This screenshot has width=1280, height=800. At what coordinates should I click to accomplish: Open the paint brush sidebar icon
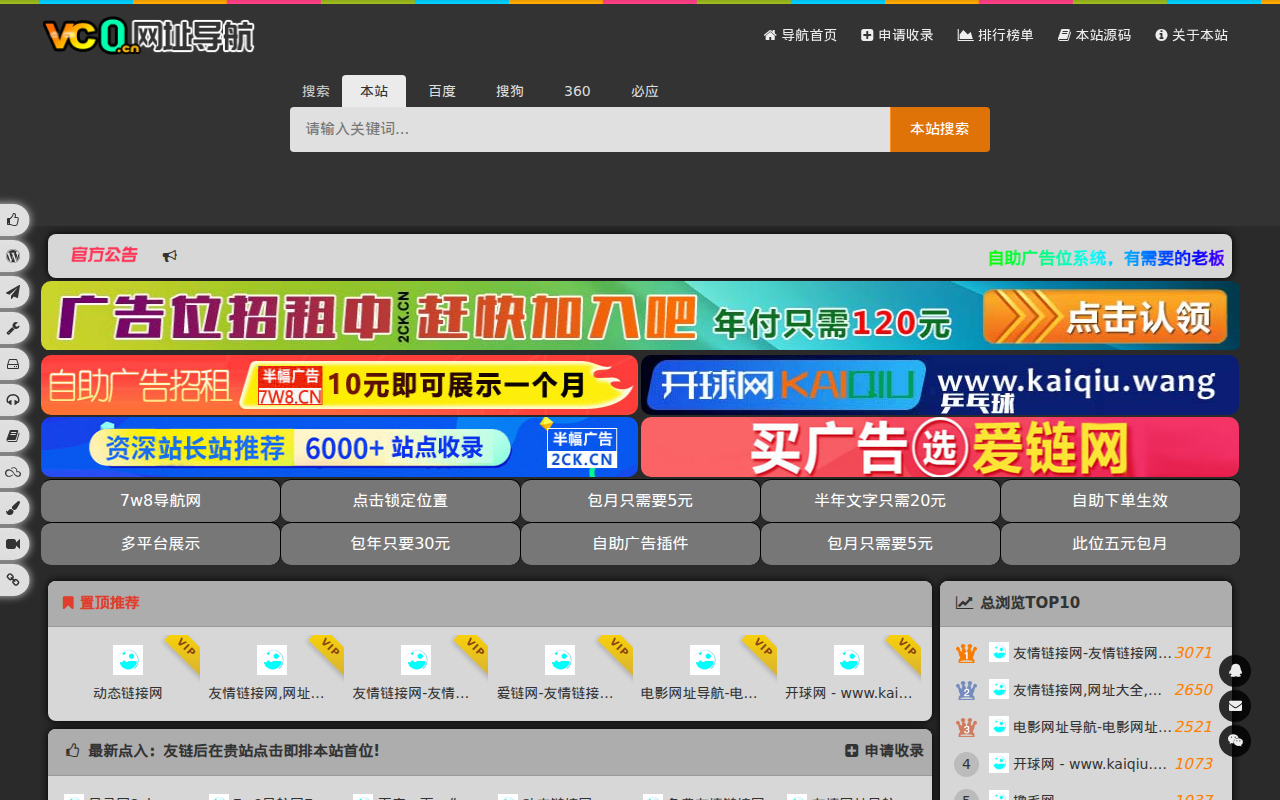[x=13, y=508]
